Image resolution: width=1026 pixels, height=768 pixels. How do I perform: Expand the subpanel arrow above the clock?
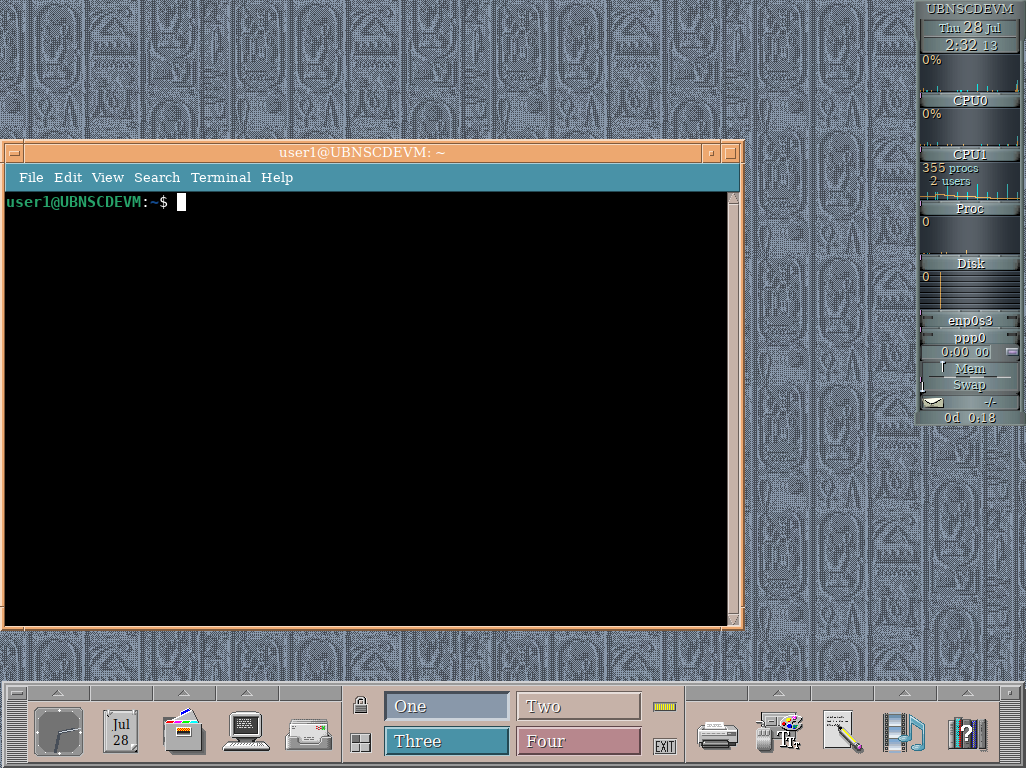tap(58, 690)
